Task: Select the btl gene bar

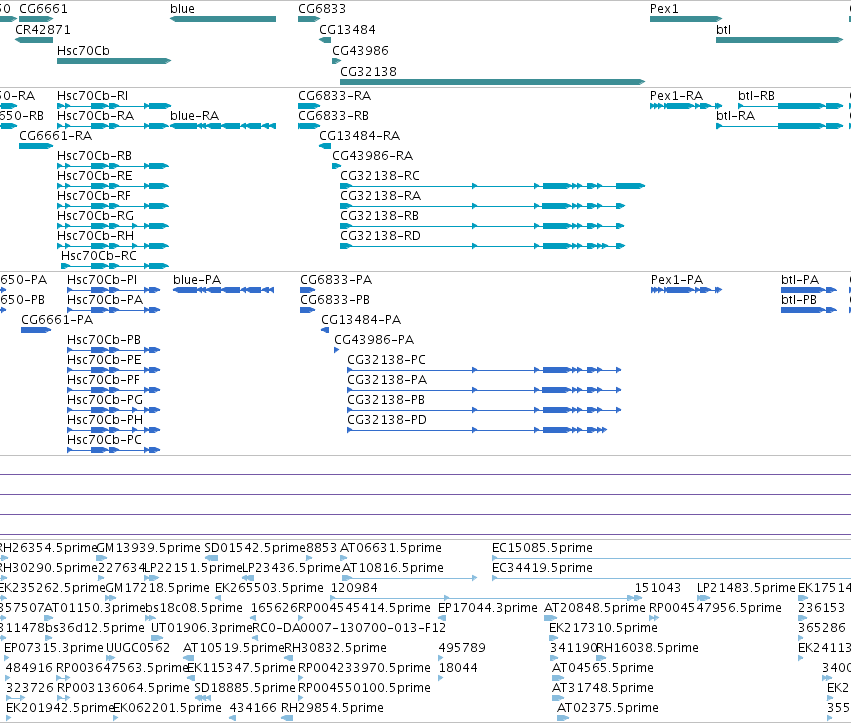Action: pyautogui.click(x=779, y=40)
